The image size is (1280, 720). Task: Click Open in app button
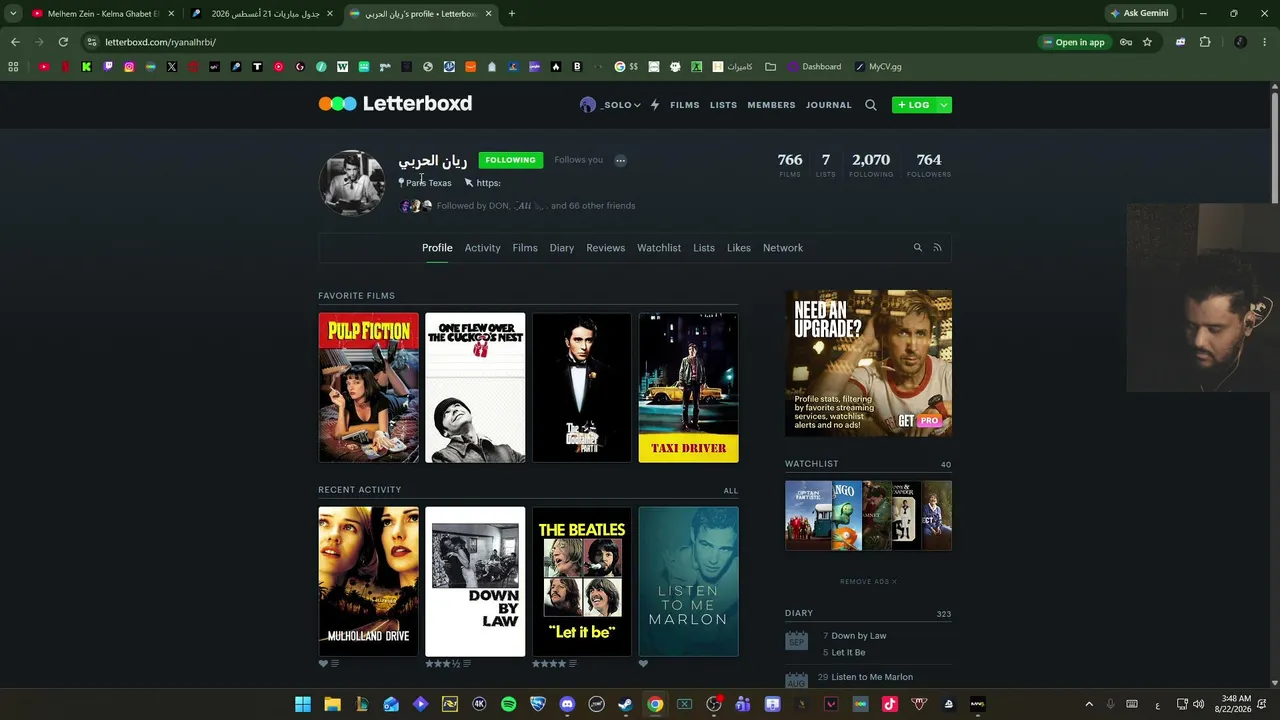pyautogui.click(x=1074, y=42)
